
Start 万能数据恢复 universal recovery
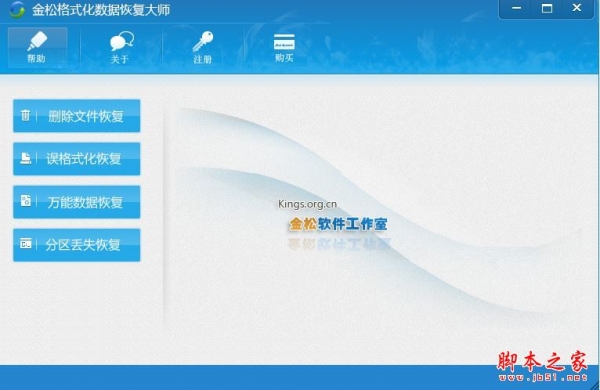click(x=77, y=202)
